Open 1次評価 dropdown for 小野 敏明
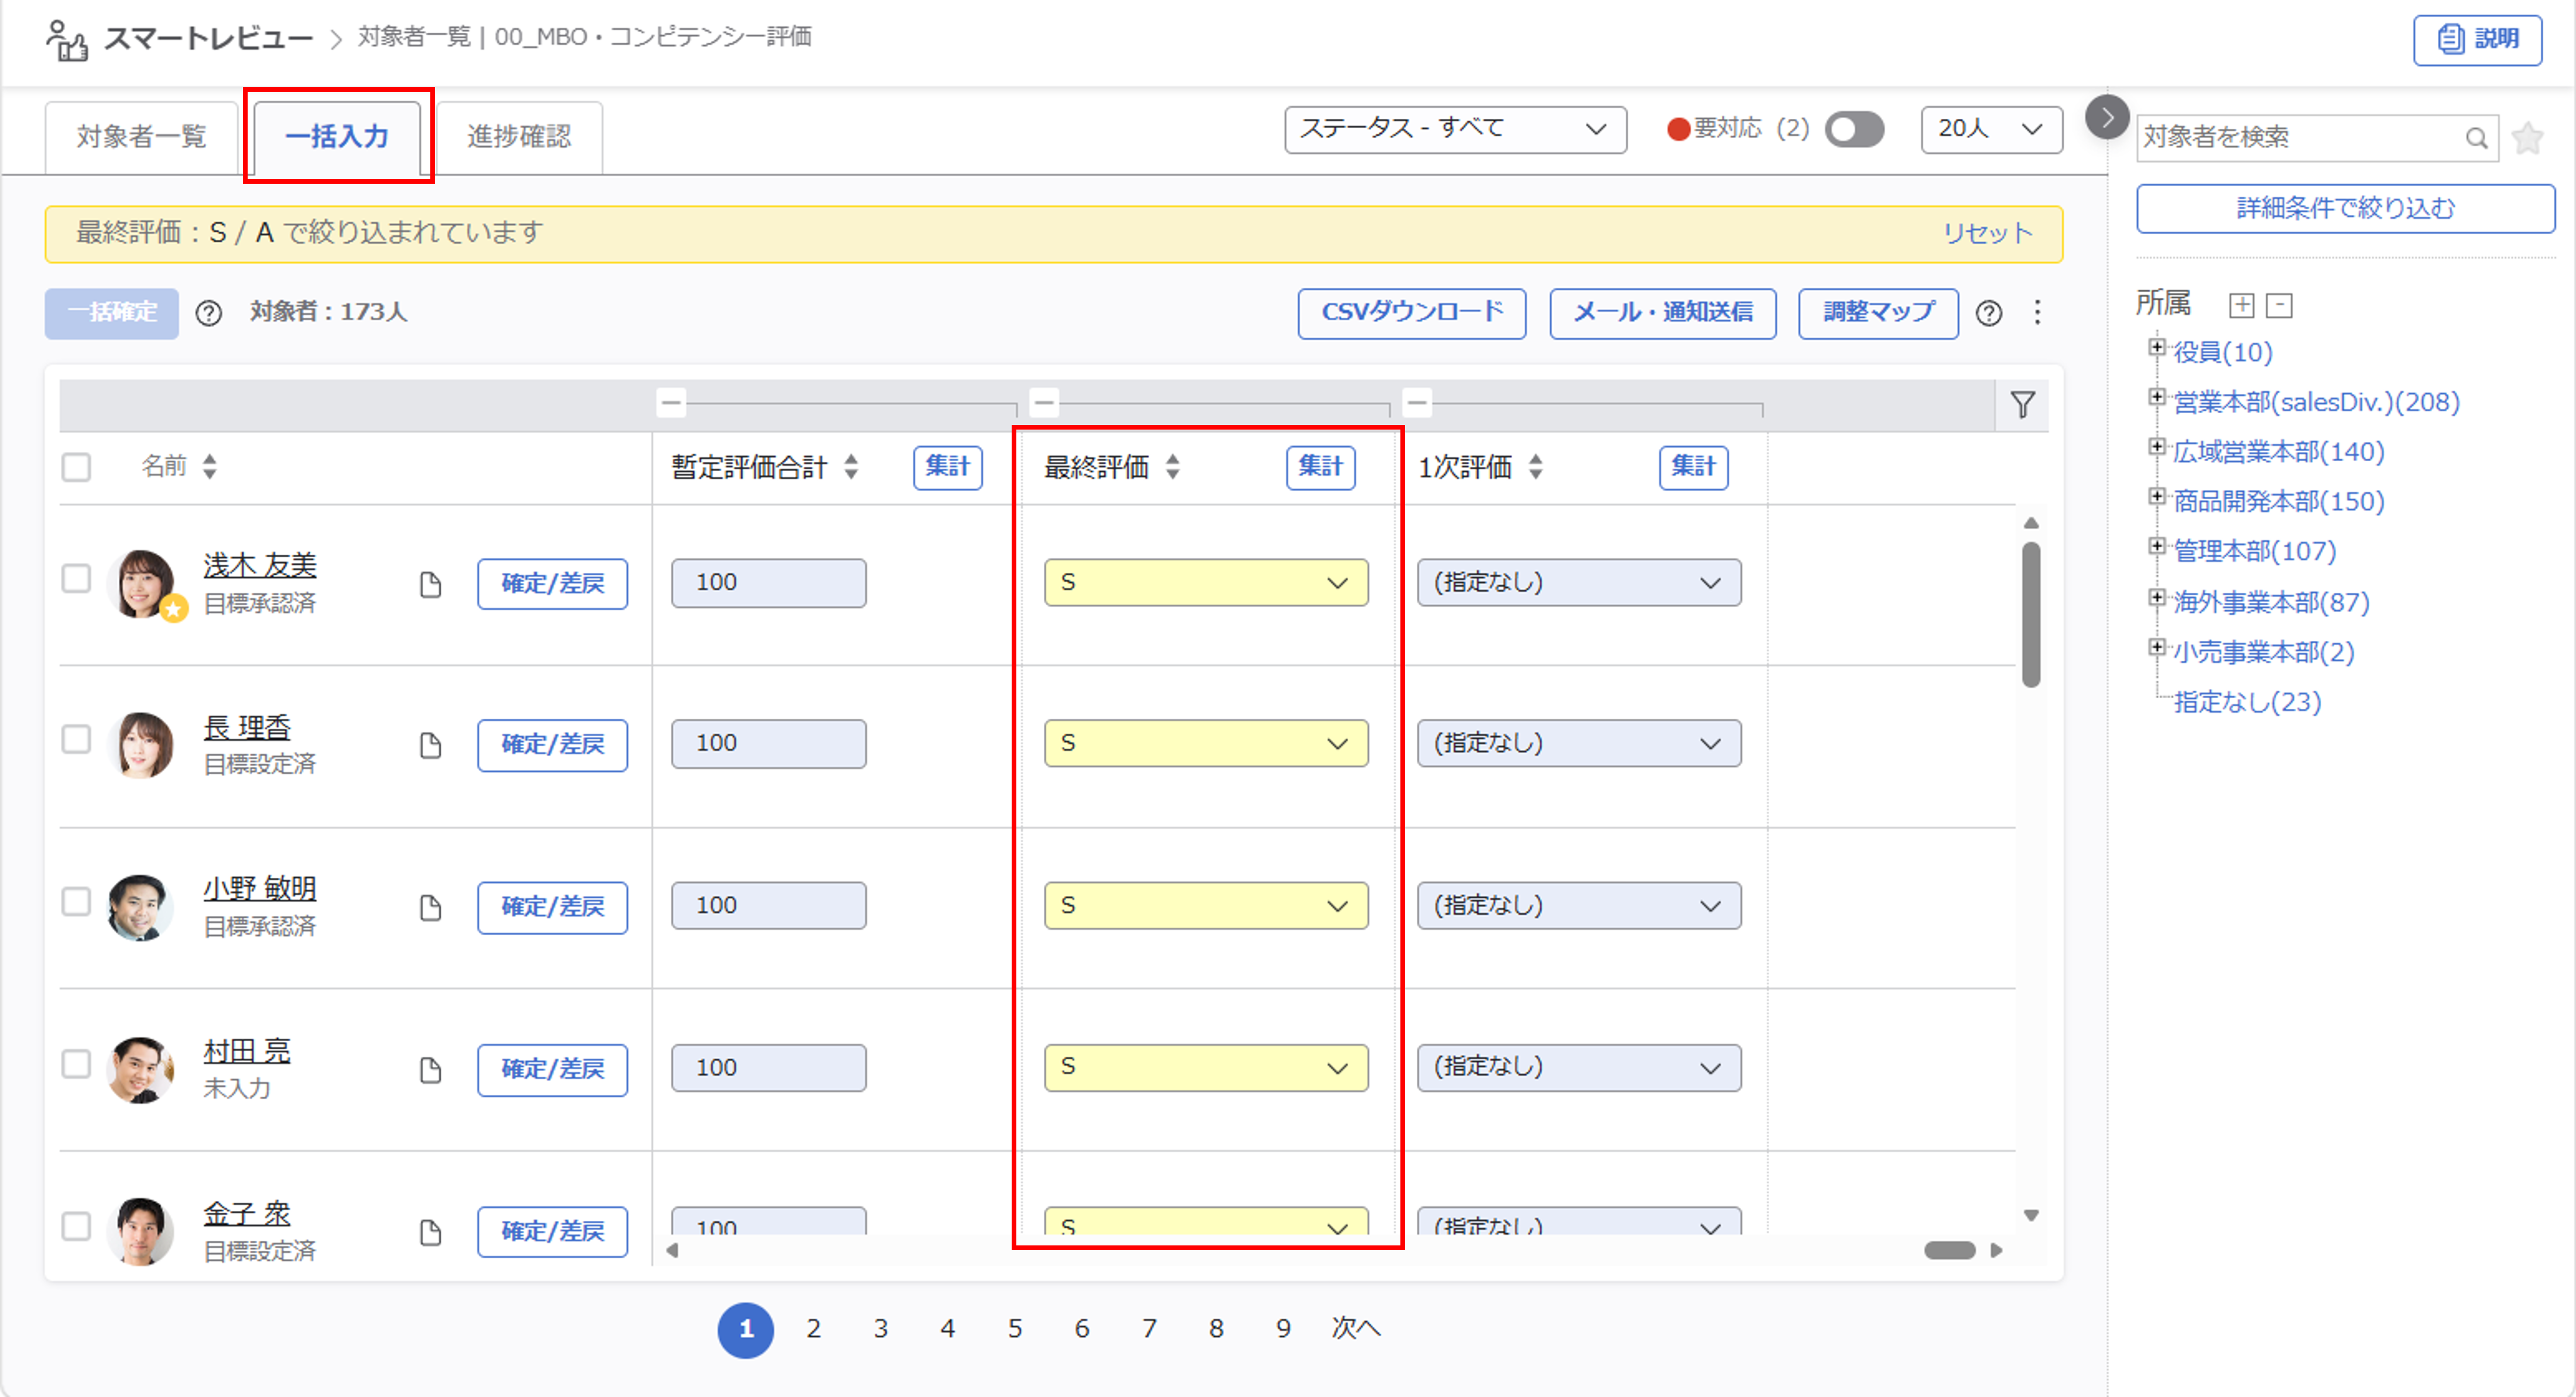This screenshot has width=2576, height=1397. [x=1578, y=905]
